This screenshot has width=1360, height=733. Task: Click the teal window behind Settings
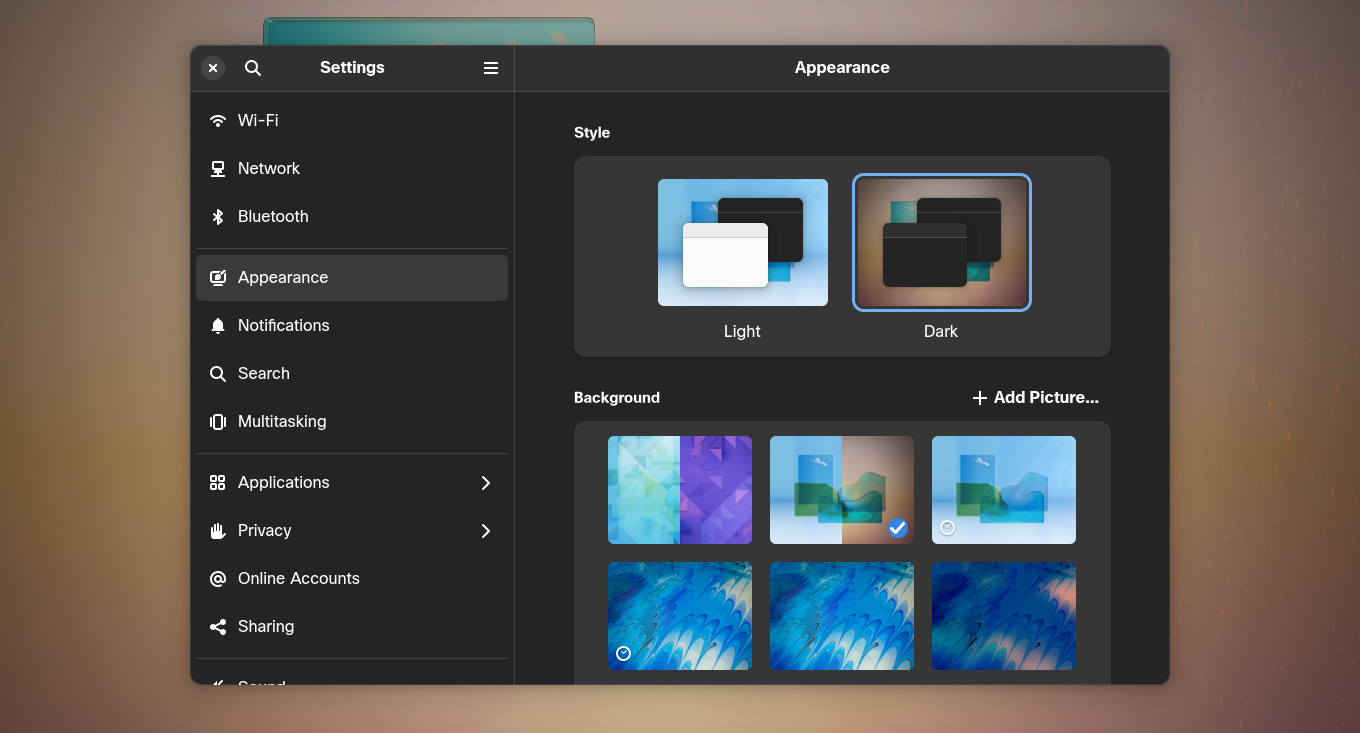[x=429, y=31]
